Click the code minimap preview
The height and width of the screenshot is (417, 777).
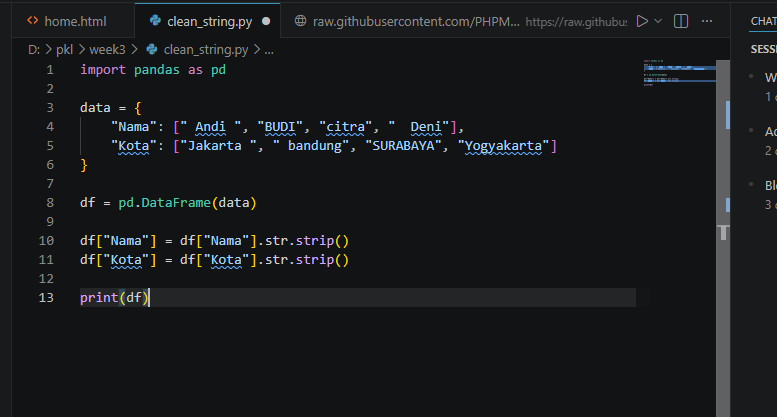coord(679,73)
